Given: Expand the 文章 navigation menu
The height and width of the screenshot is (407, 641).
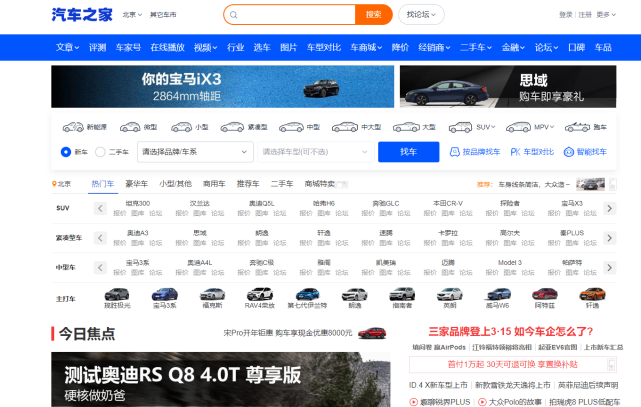Looking at the screenshot, I should point(67,47).
